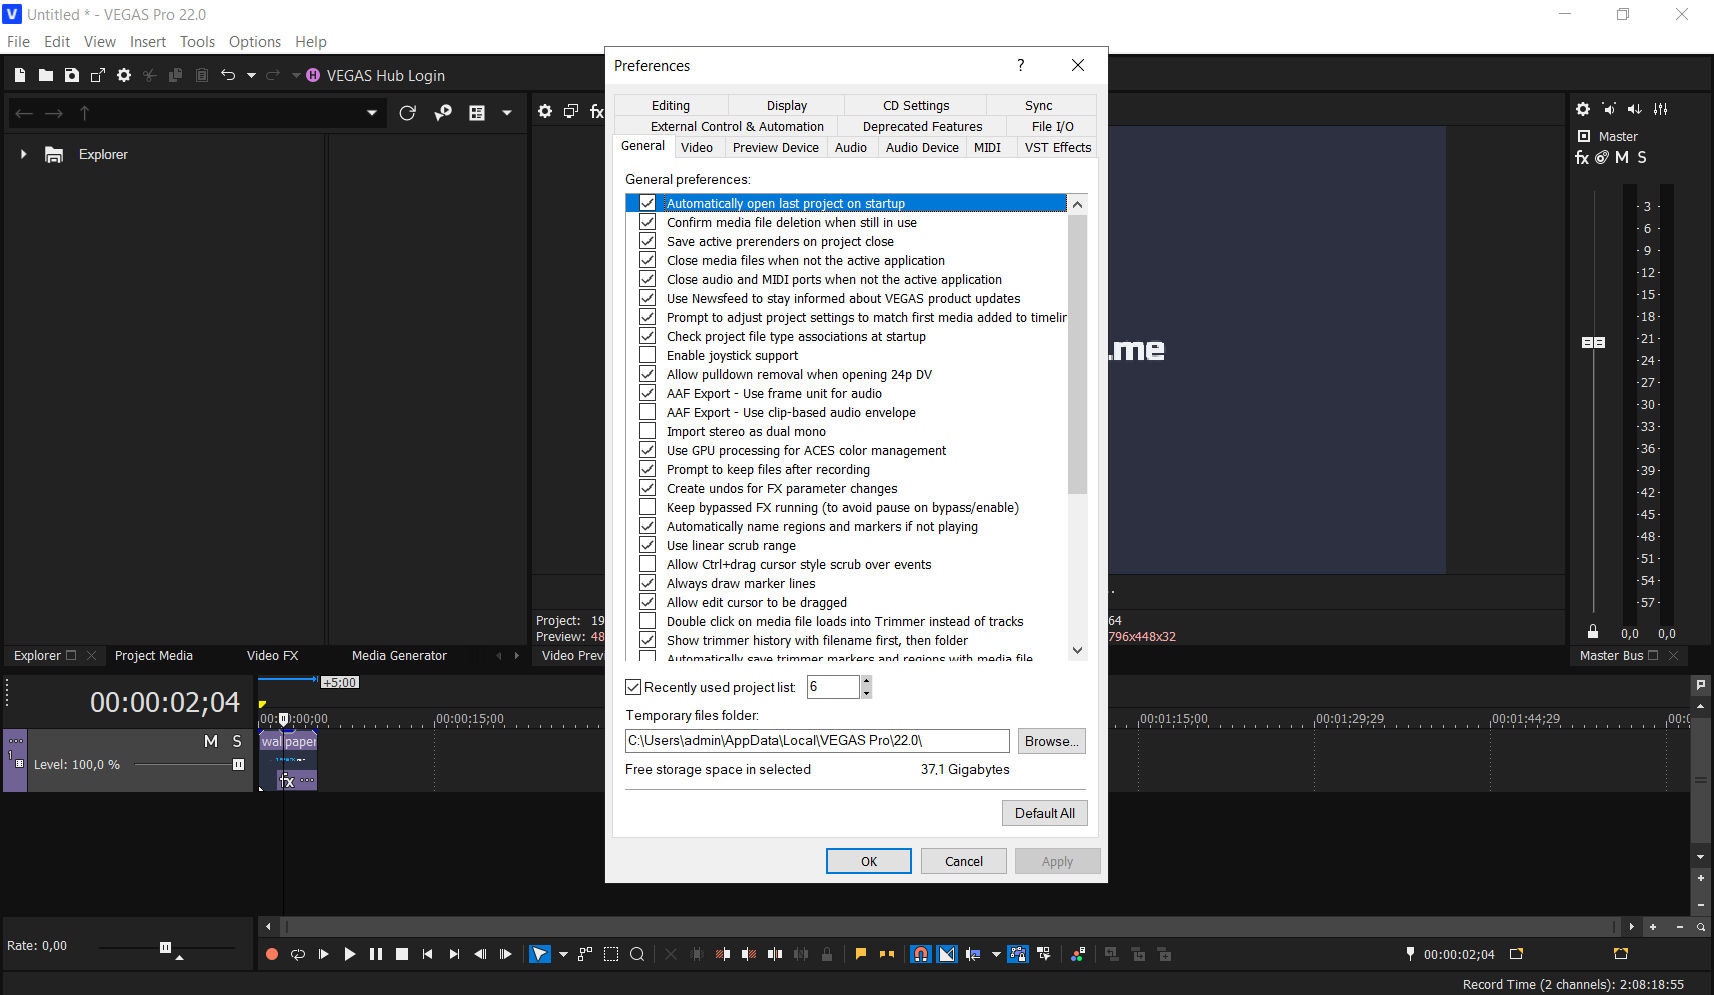Click the Explorer refresh icon

(407, 113)
